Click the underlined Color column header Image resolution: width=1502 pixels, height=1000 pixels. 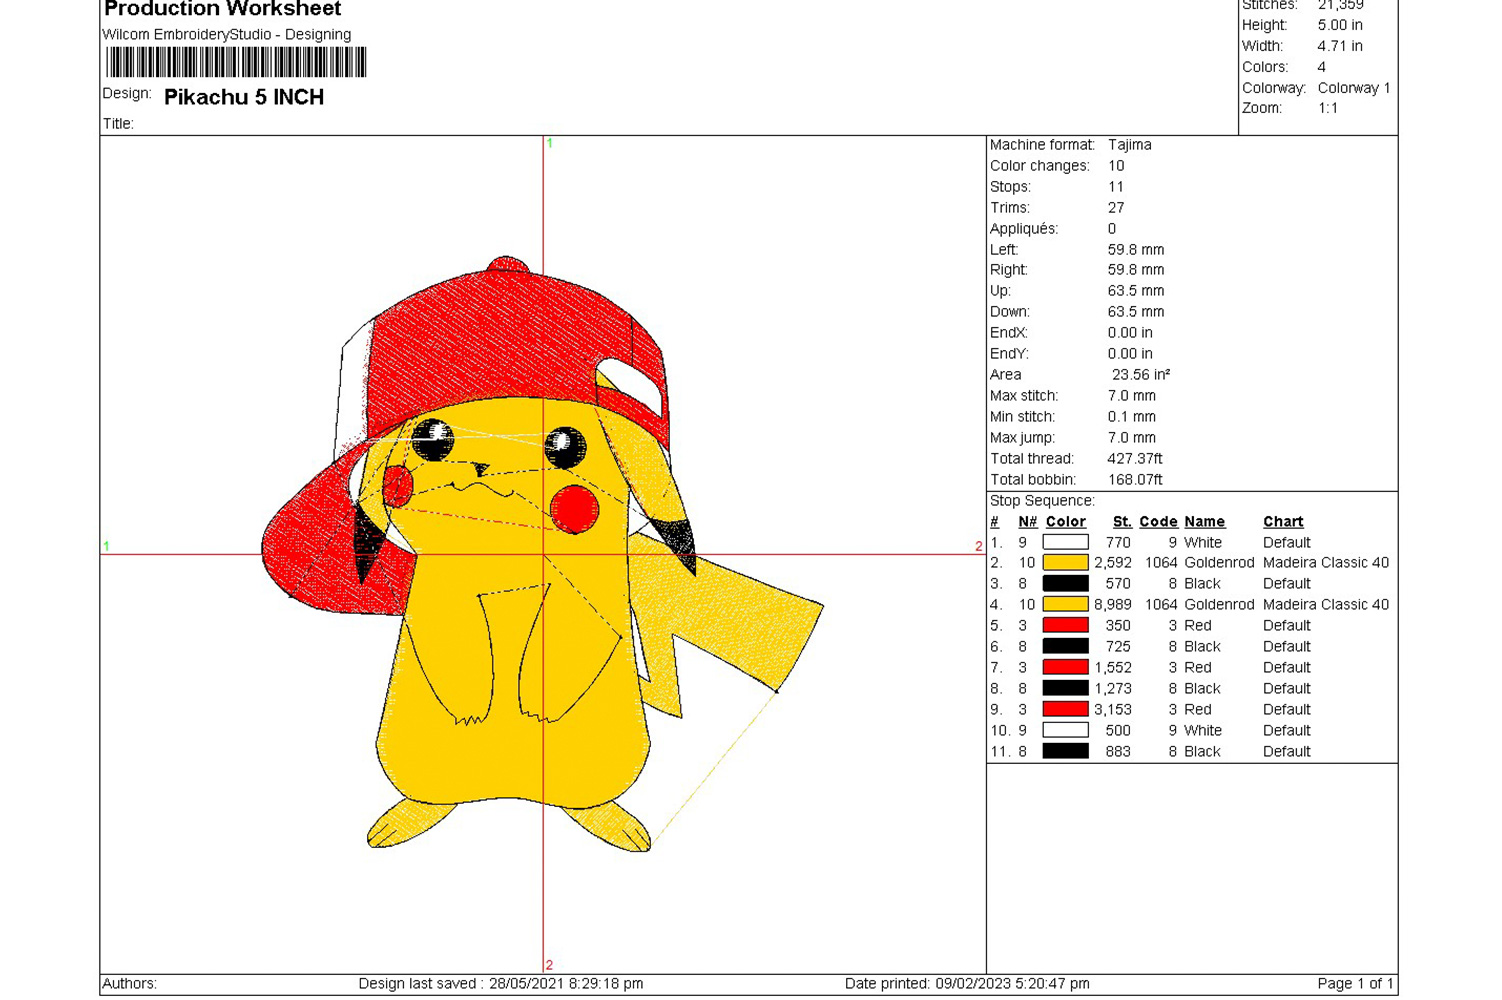[1065, 522]
